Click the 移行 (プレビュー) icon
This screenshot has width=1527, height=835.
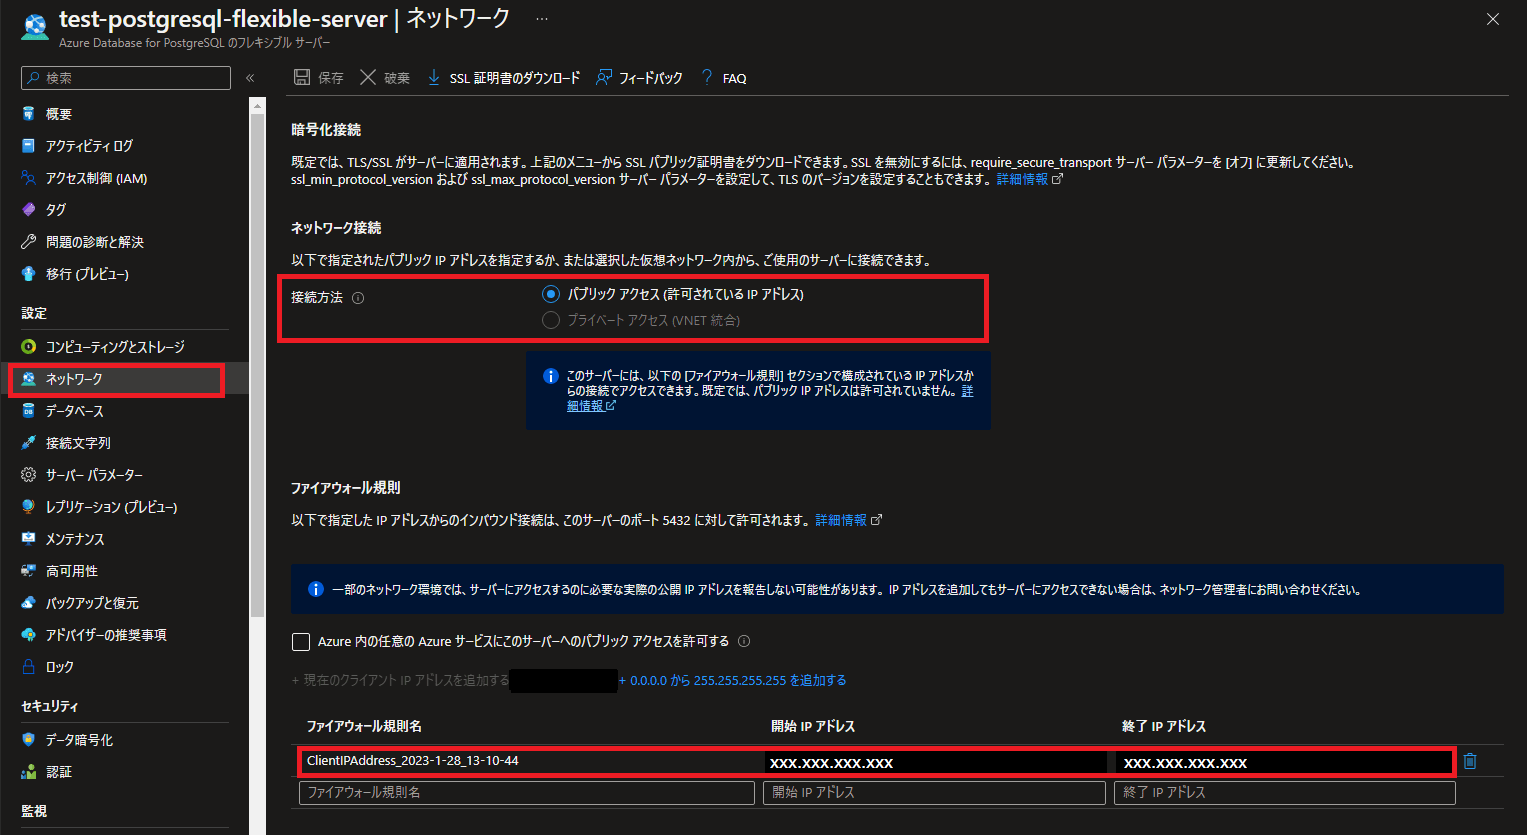click(x=28, y=274)
